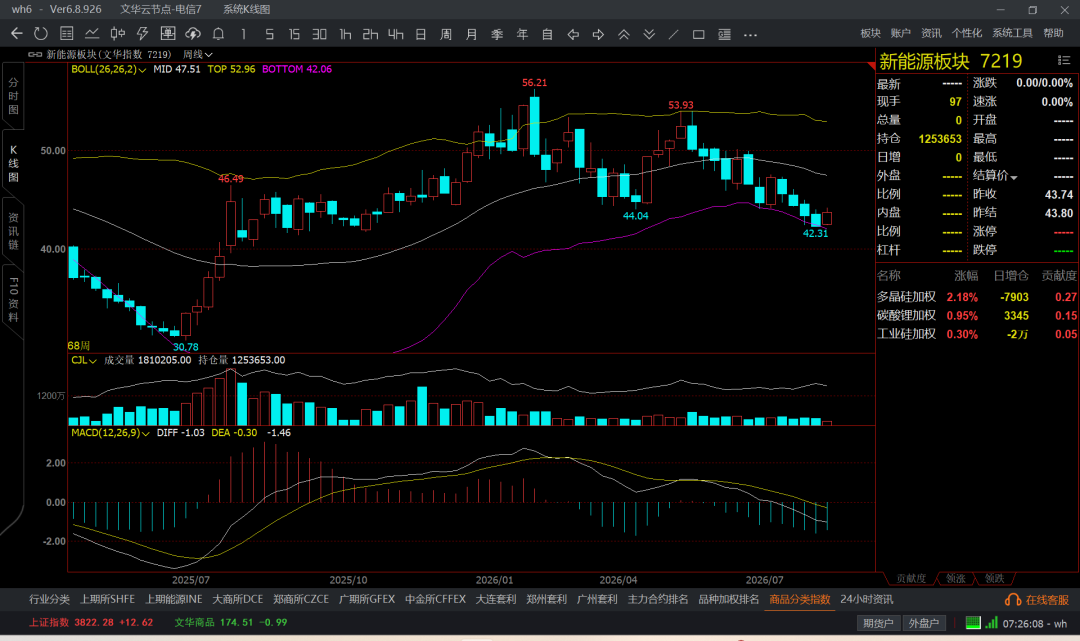Screen dimensions: 1080x641
Task: Click the hollow left arrow icon
Action: (x=573, y=34)
